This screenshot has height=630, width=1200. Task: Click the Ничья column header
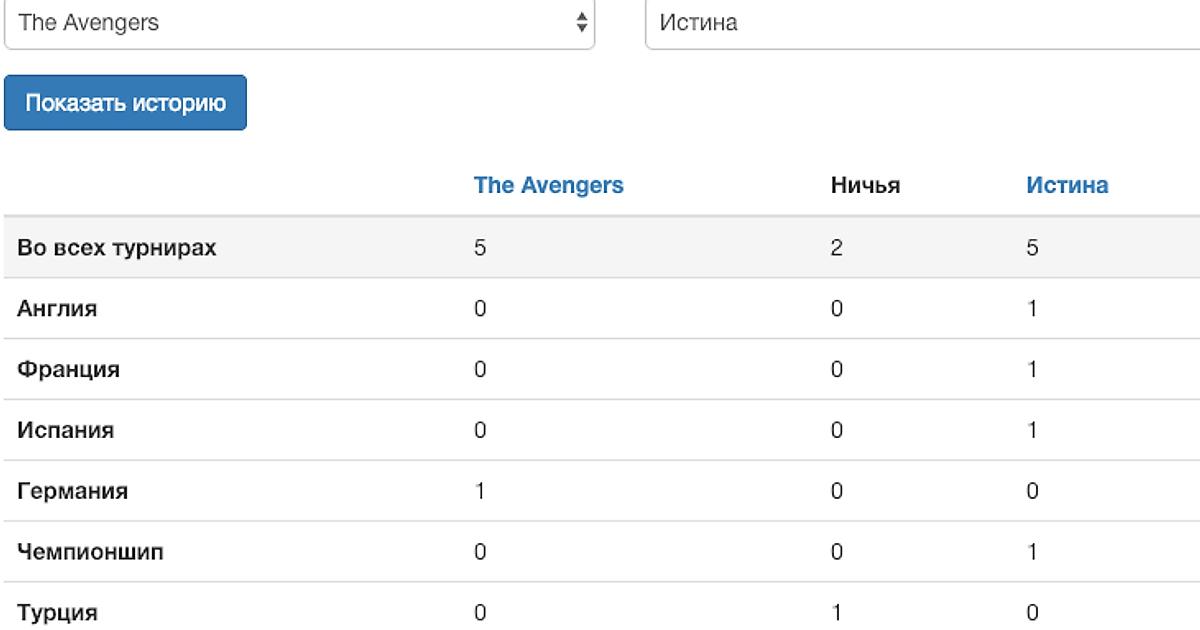coord(865,186)
